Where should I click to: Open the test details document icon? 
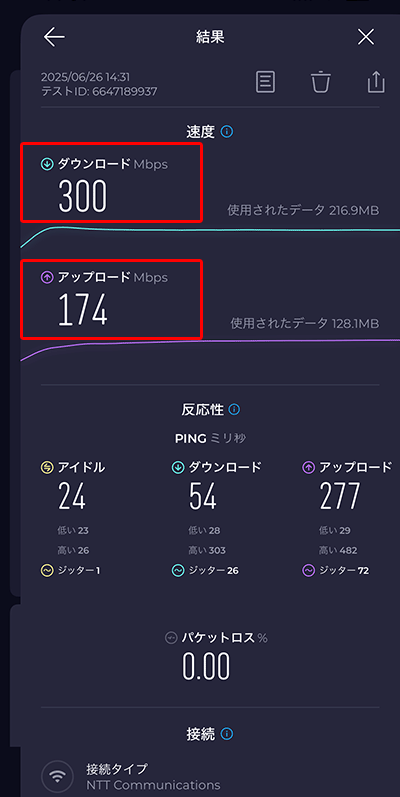click(x=265, y=82)
